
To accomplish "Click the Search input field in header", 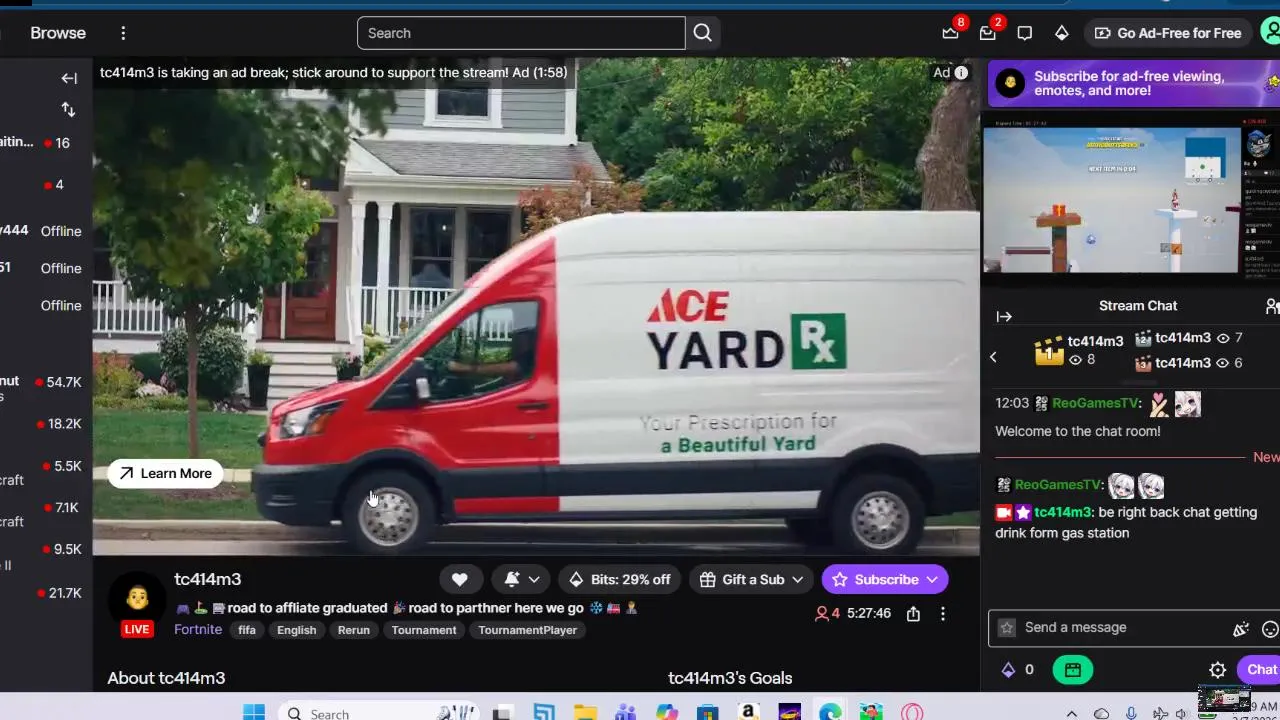I will tap(521, 33).
